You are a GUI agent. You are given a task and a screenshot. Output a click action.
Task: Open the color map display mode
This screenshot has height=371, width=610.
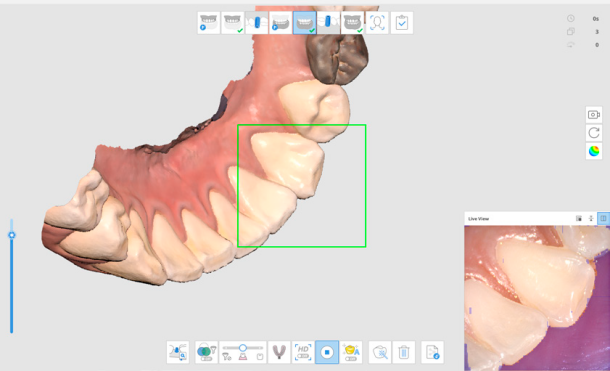tap(594, 151)
